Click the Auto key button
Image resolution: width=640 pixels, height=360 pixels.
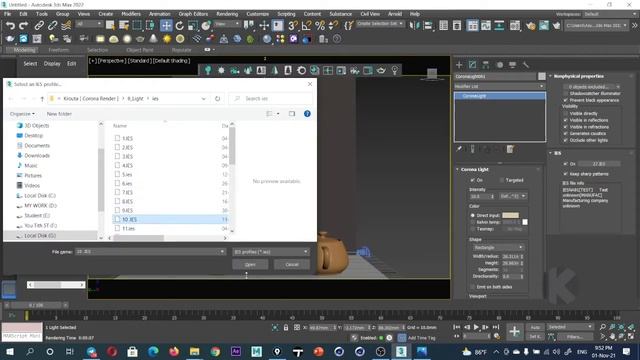click(x=535, y=327)
